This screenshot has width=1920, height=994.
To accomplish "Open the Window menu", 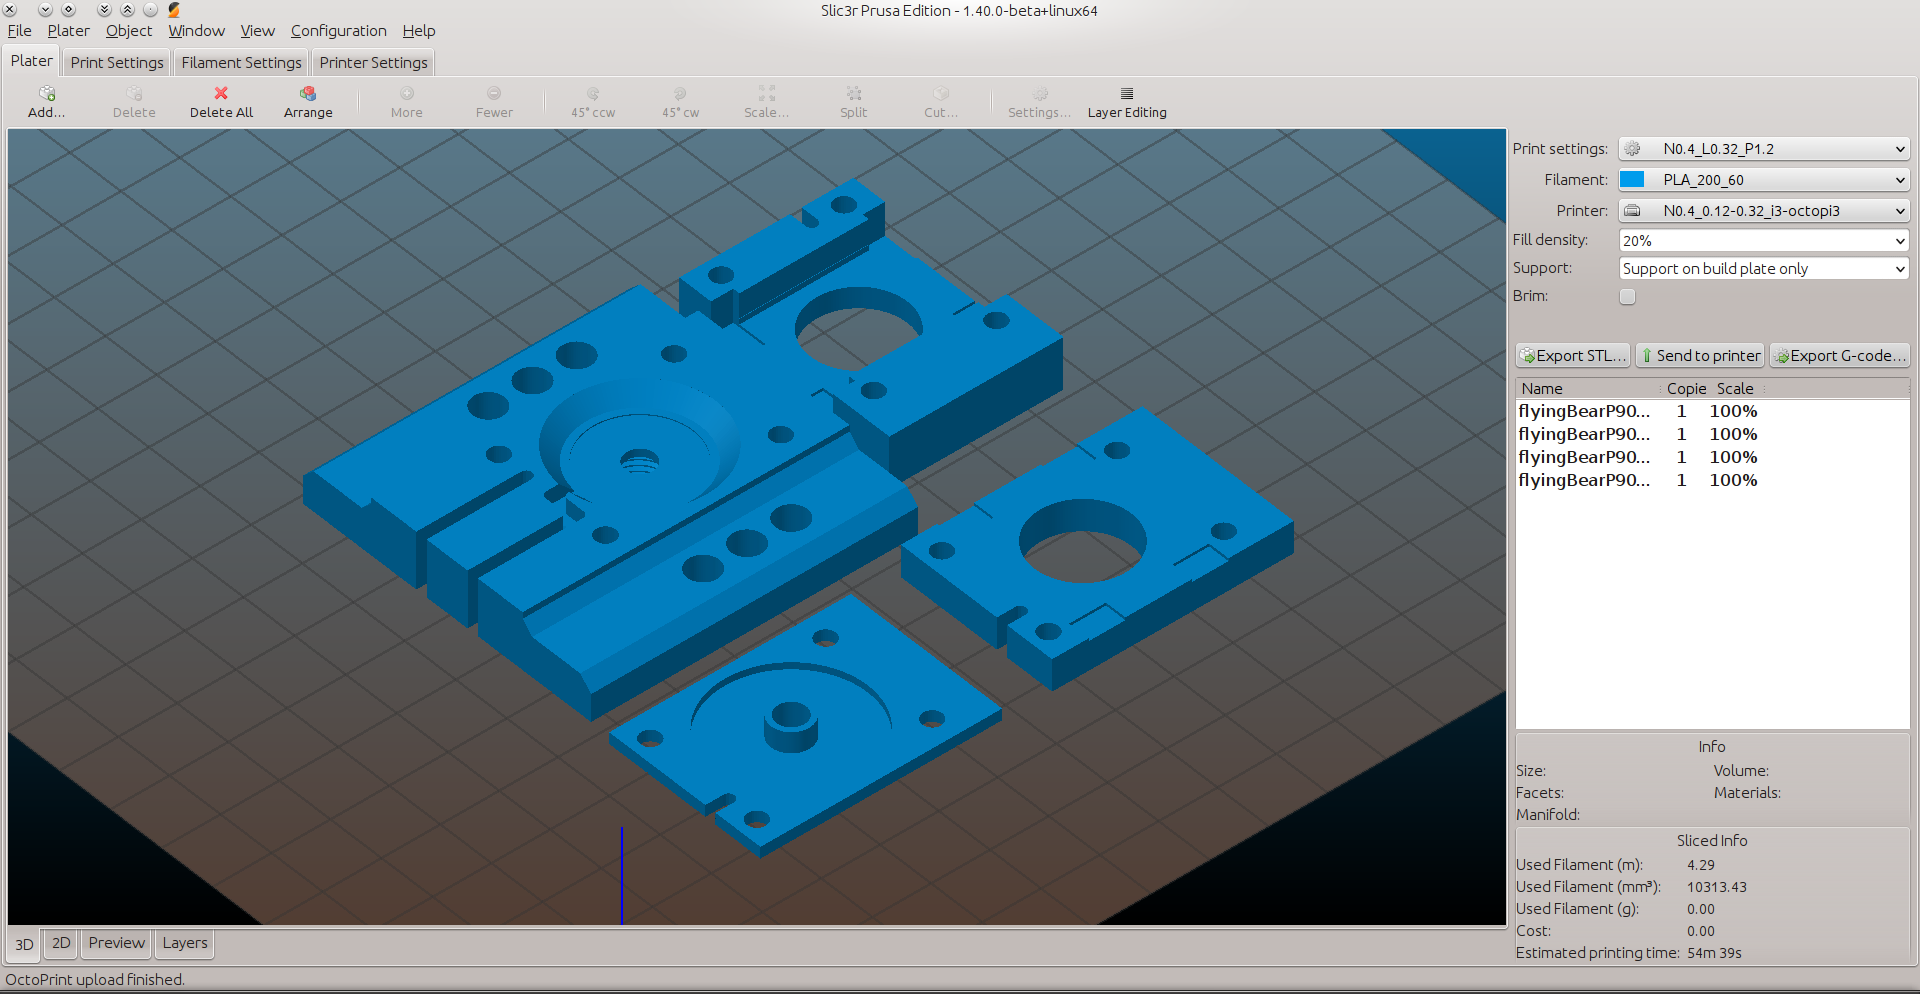I will [x=196, y=31].
